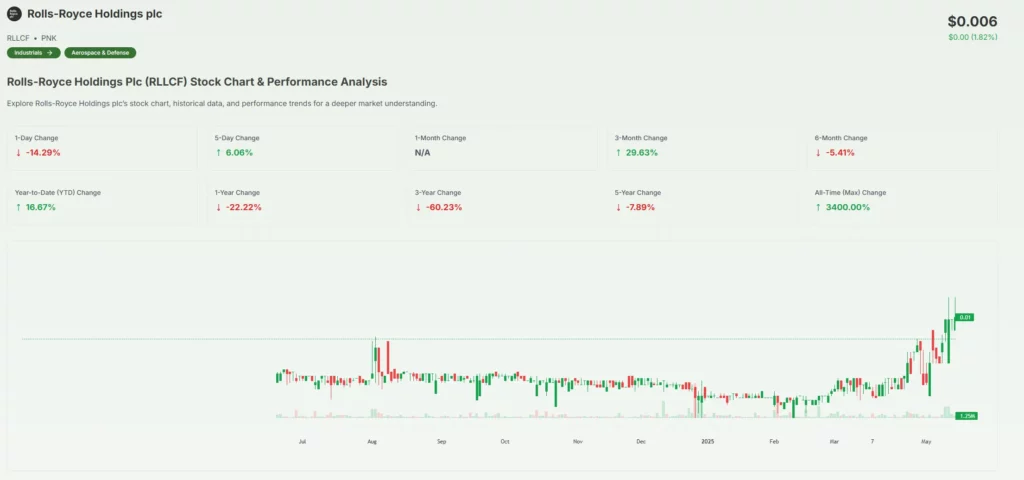Click the green up arrow beside 6.06%
The image size is (1024, 480).
(218, 153)
